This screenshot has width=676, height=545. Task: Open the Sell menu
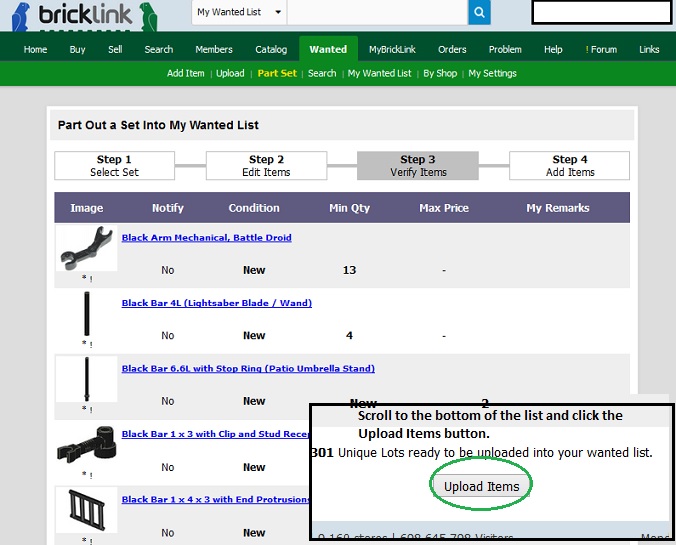[x=115, y=50]
